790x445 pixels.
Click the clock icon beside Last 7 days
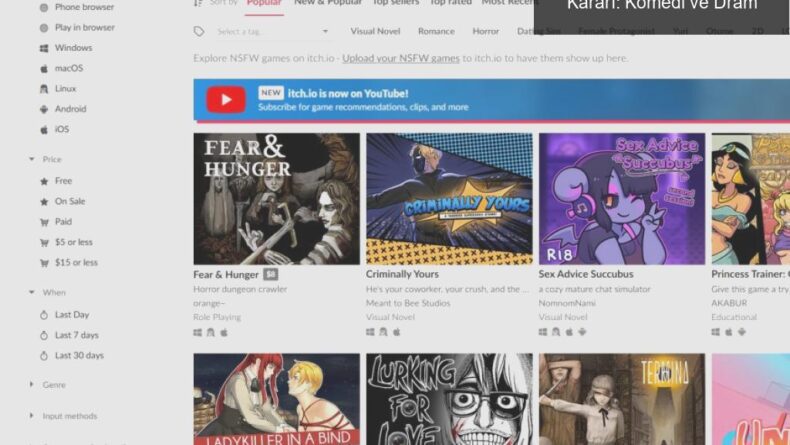tap(44, 335)
